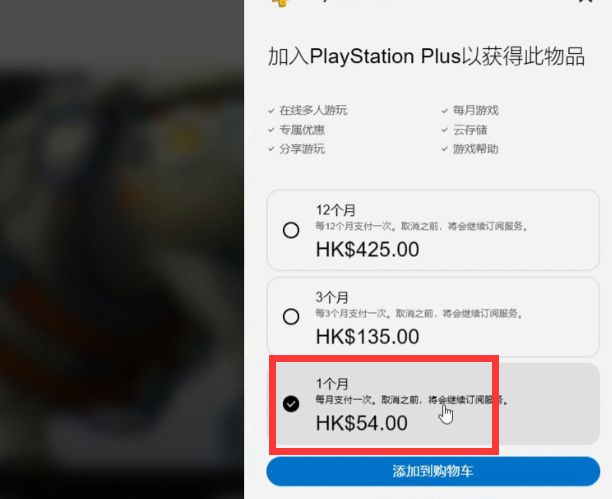This screenshot has height=499, width=612.
Task: Click the checked 1个月 radio button
Action: [x=291, y=404]
